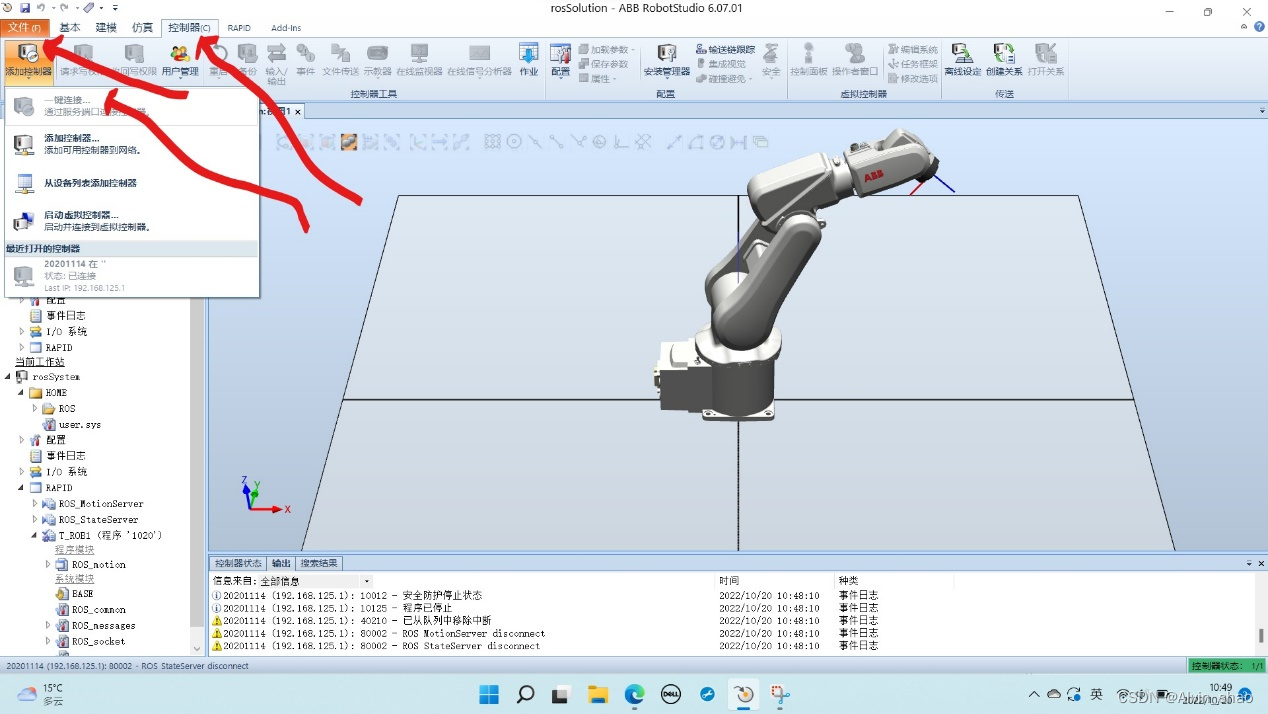Switch to the 仿真 (Simulation) ribbon tab
The image size is (1268, 714).
click(142, 27)
